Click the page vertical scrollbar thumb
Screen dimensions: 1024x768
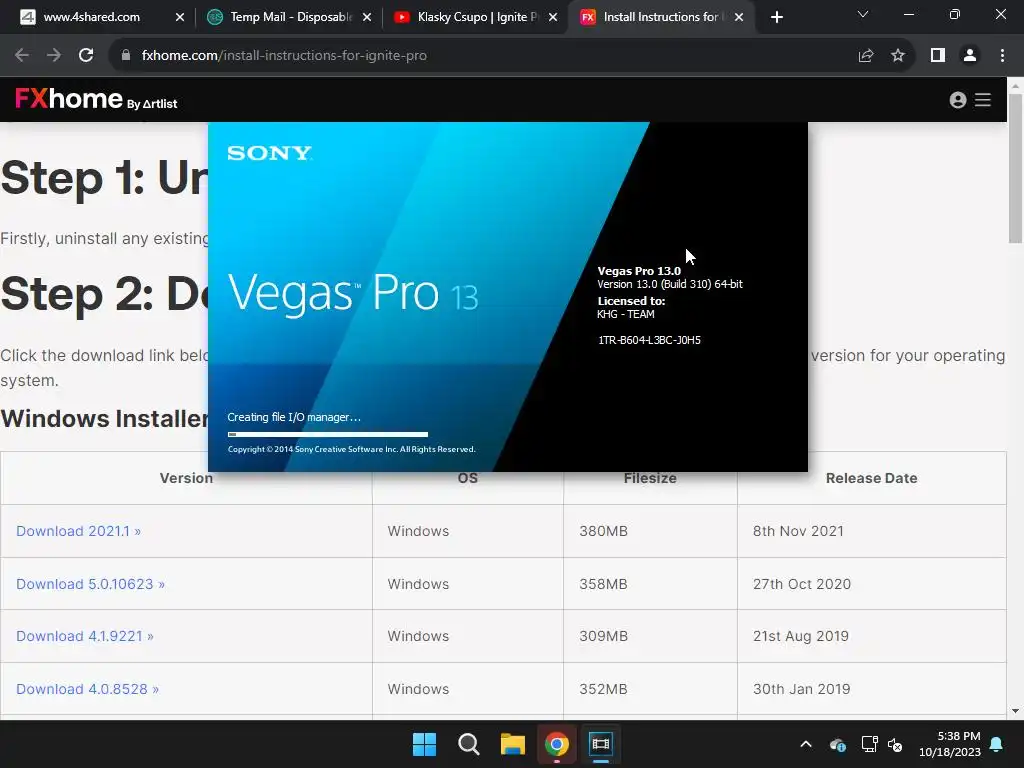pos(1016,168)
